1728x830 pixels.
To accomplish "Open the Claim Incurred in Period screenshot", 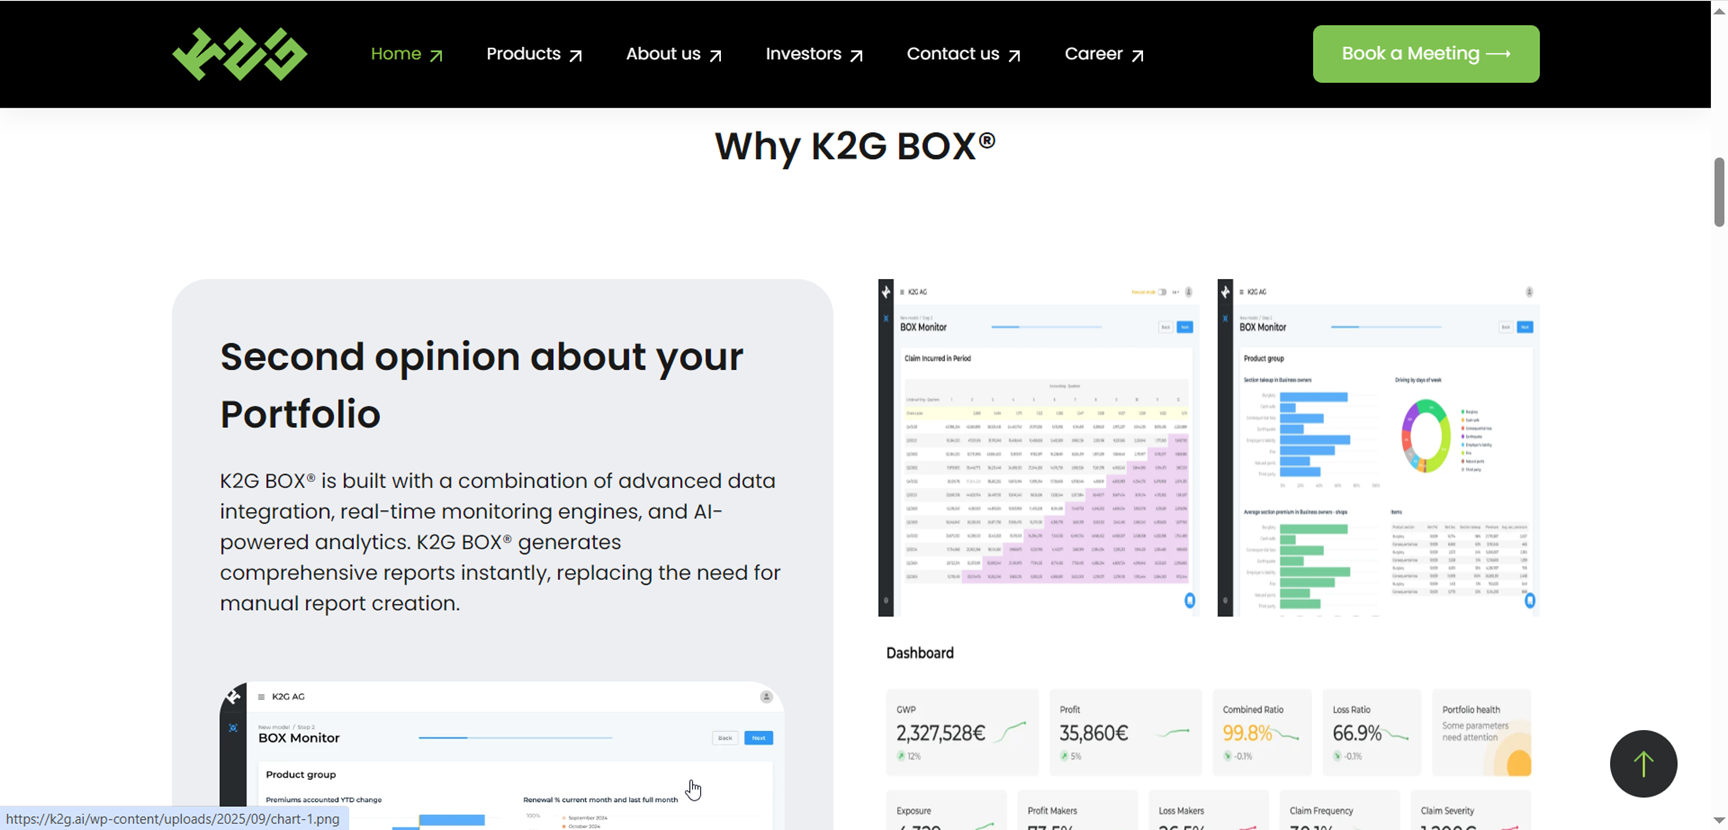I will [1039, 448].
